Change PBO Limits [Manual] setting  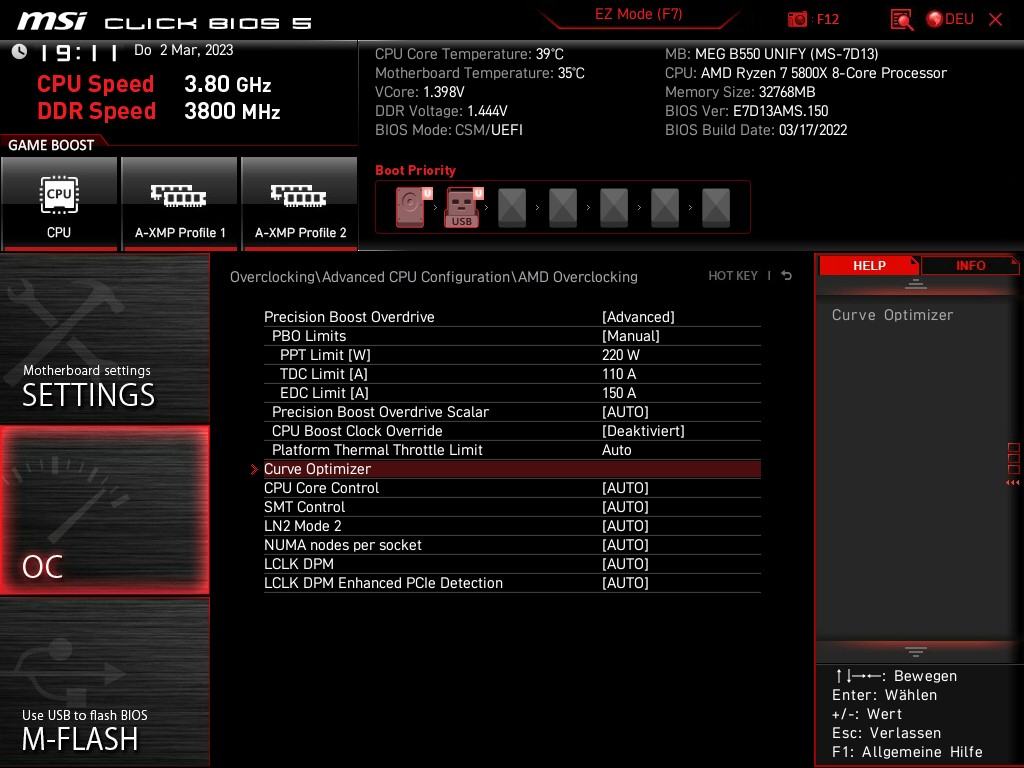630,336
